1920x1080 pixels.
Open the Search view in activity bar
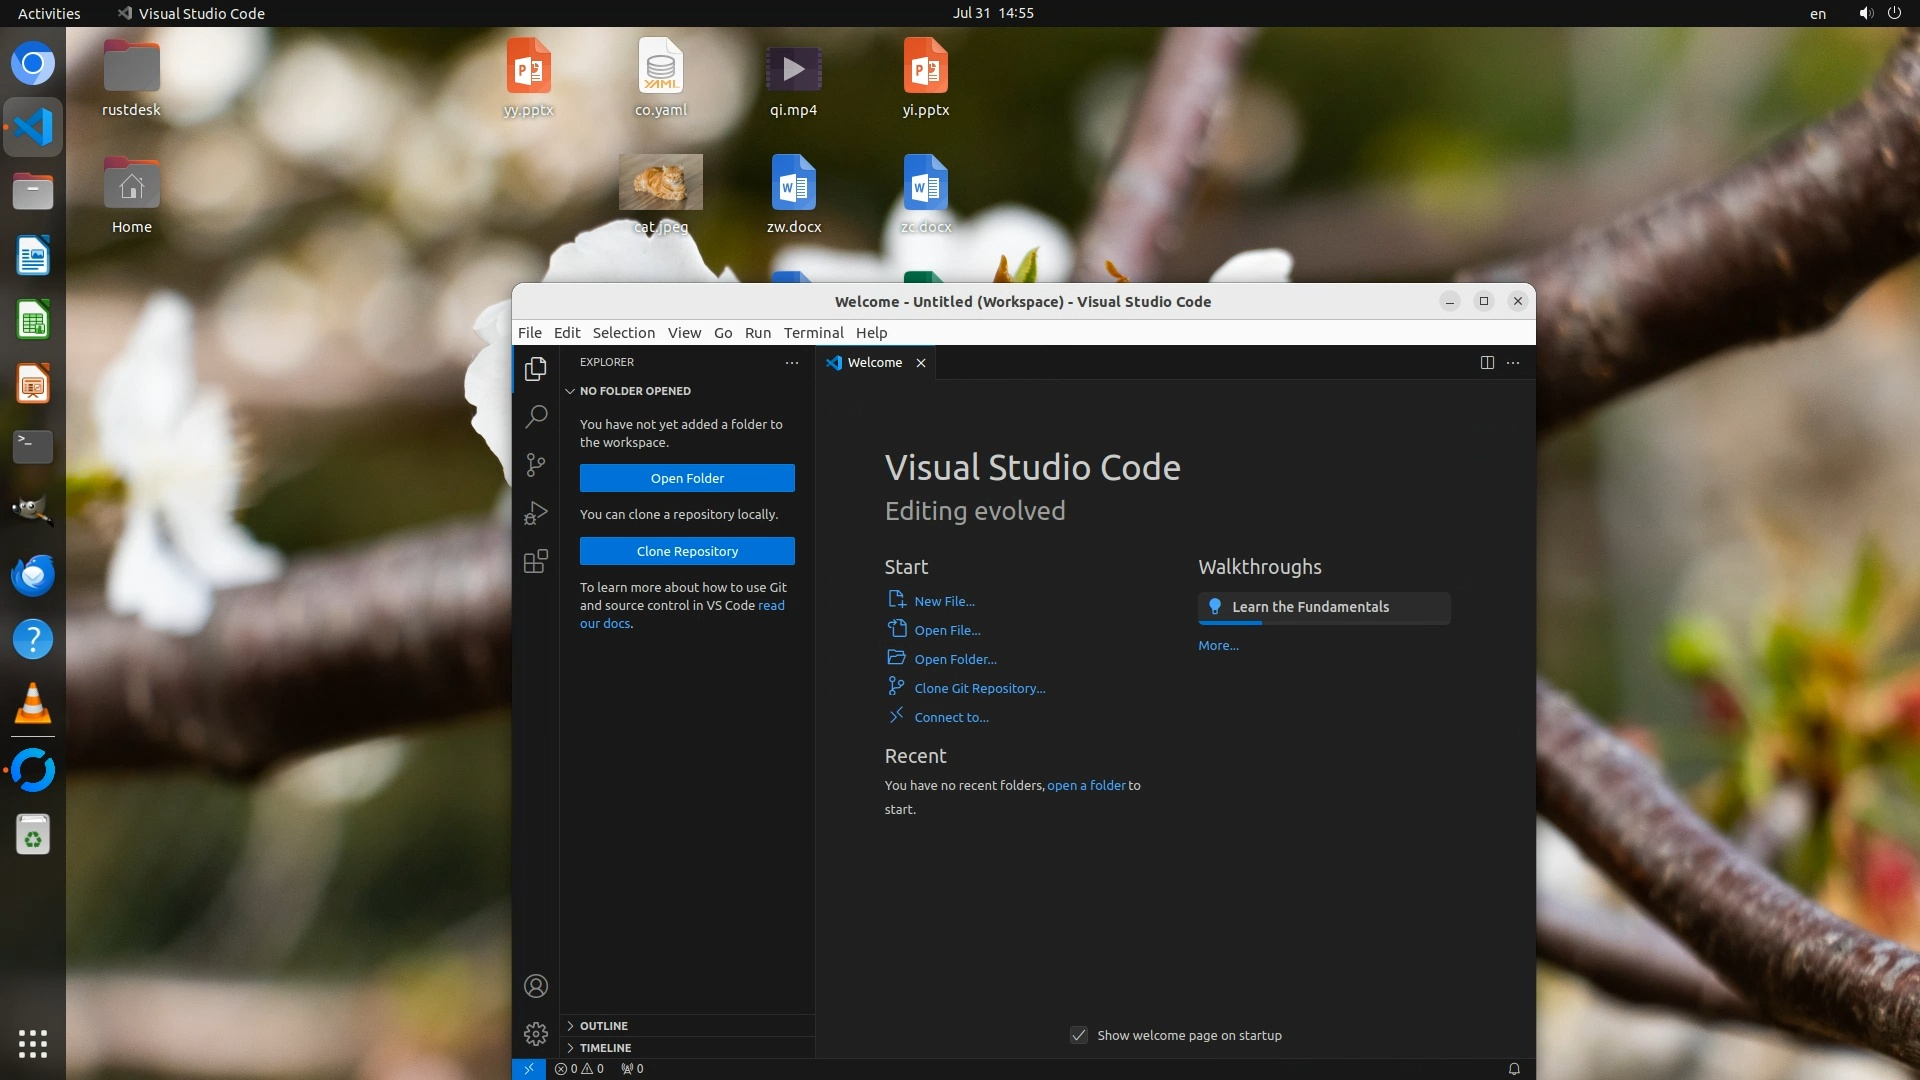(536, 416)
